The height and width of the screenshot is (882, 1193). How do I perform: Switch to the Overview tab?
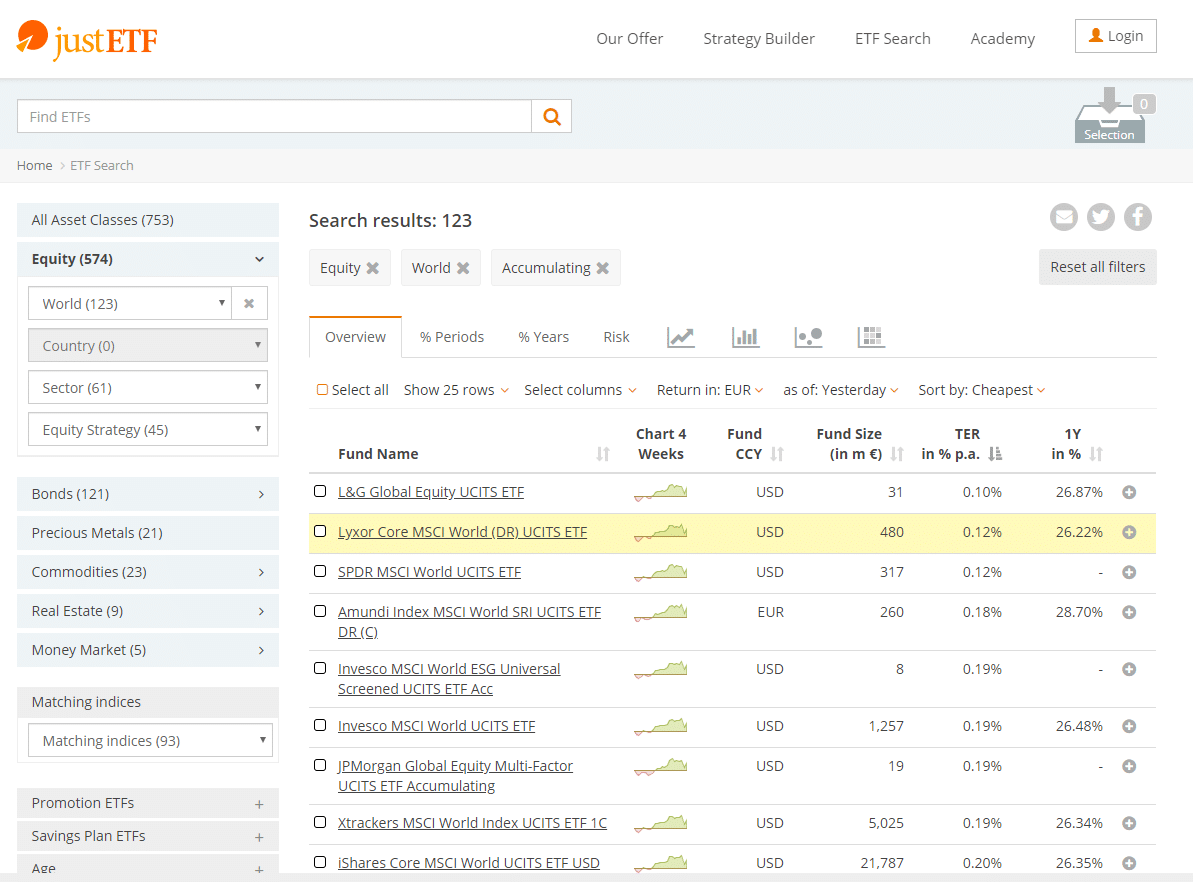click(355, 337)
